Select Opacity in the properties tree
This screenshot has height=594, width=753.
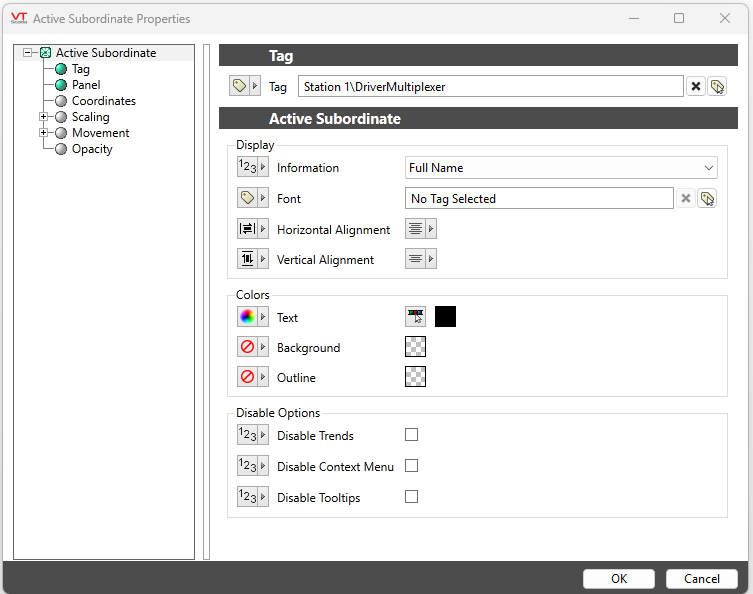coord(92,149)
